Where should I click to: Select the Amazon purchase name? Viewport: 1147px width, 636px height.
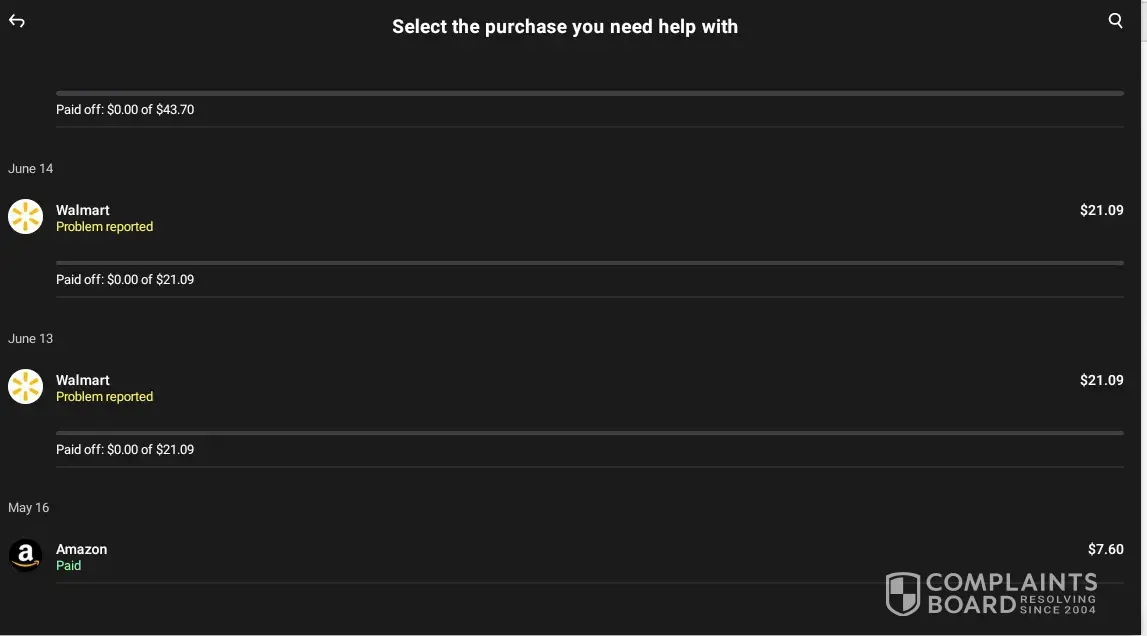pos(81,549)
